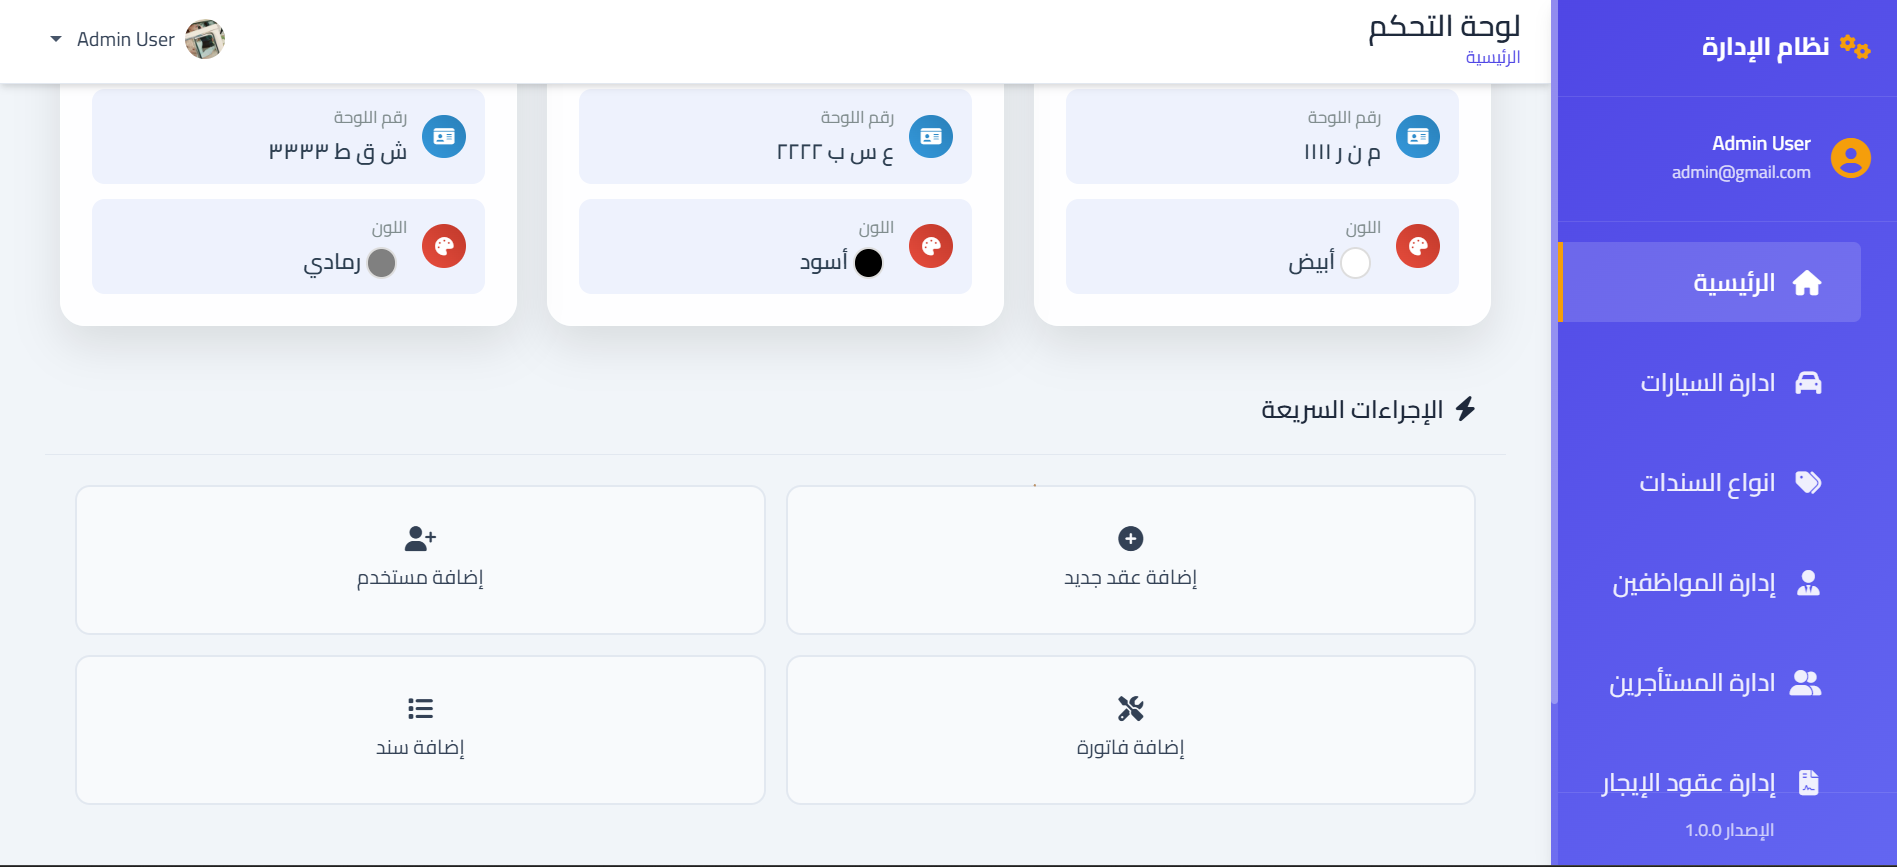The height and width of the screenshot is (867, 1897).
Task: Select the black color circle next to أسود
Action: [868, 263]
